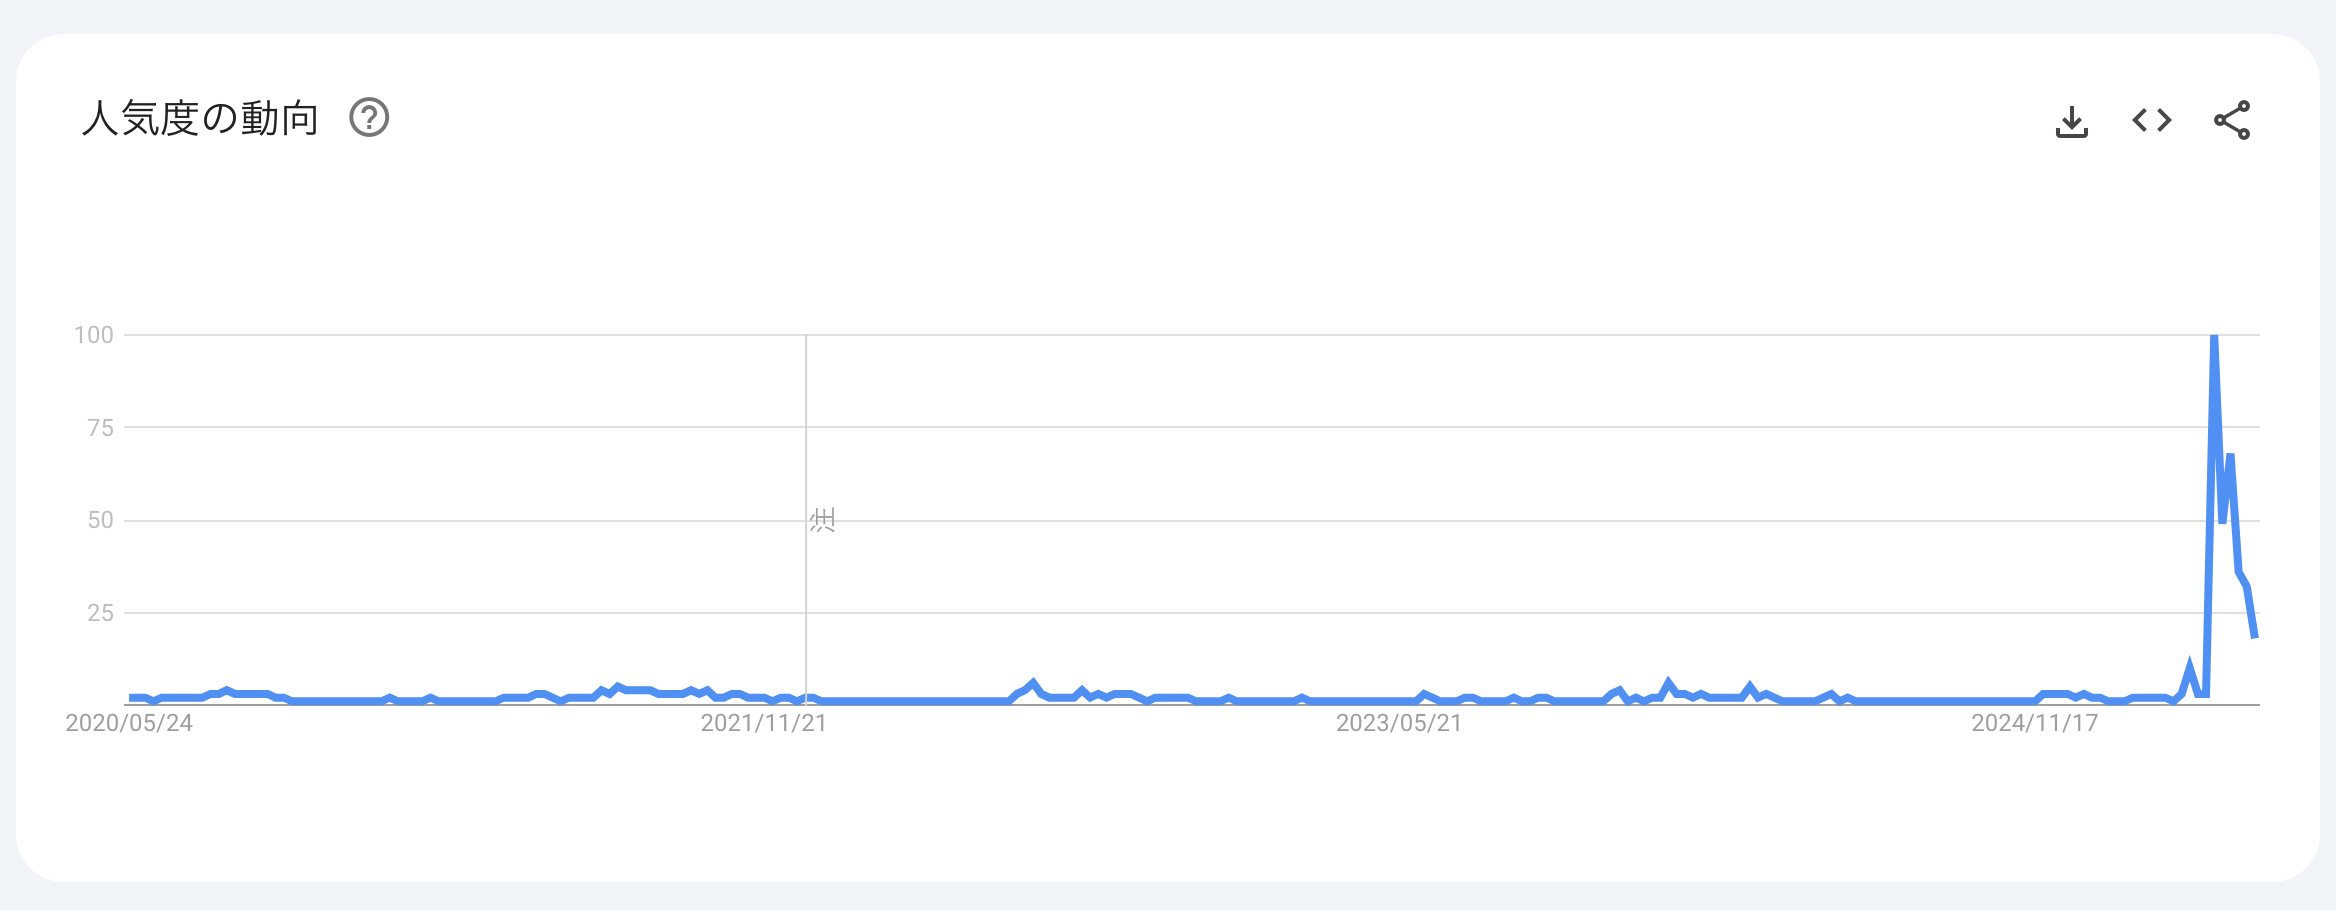
Task: Open the embed code dialog
Action: (2151, 121)
